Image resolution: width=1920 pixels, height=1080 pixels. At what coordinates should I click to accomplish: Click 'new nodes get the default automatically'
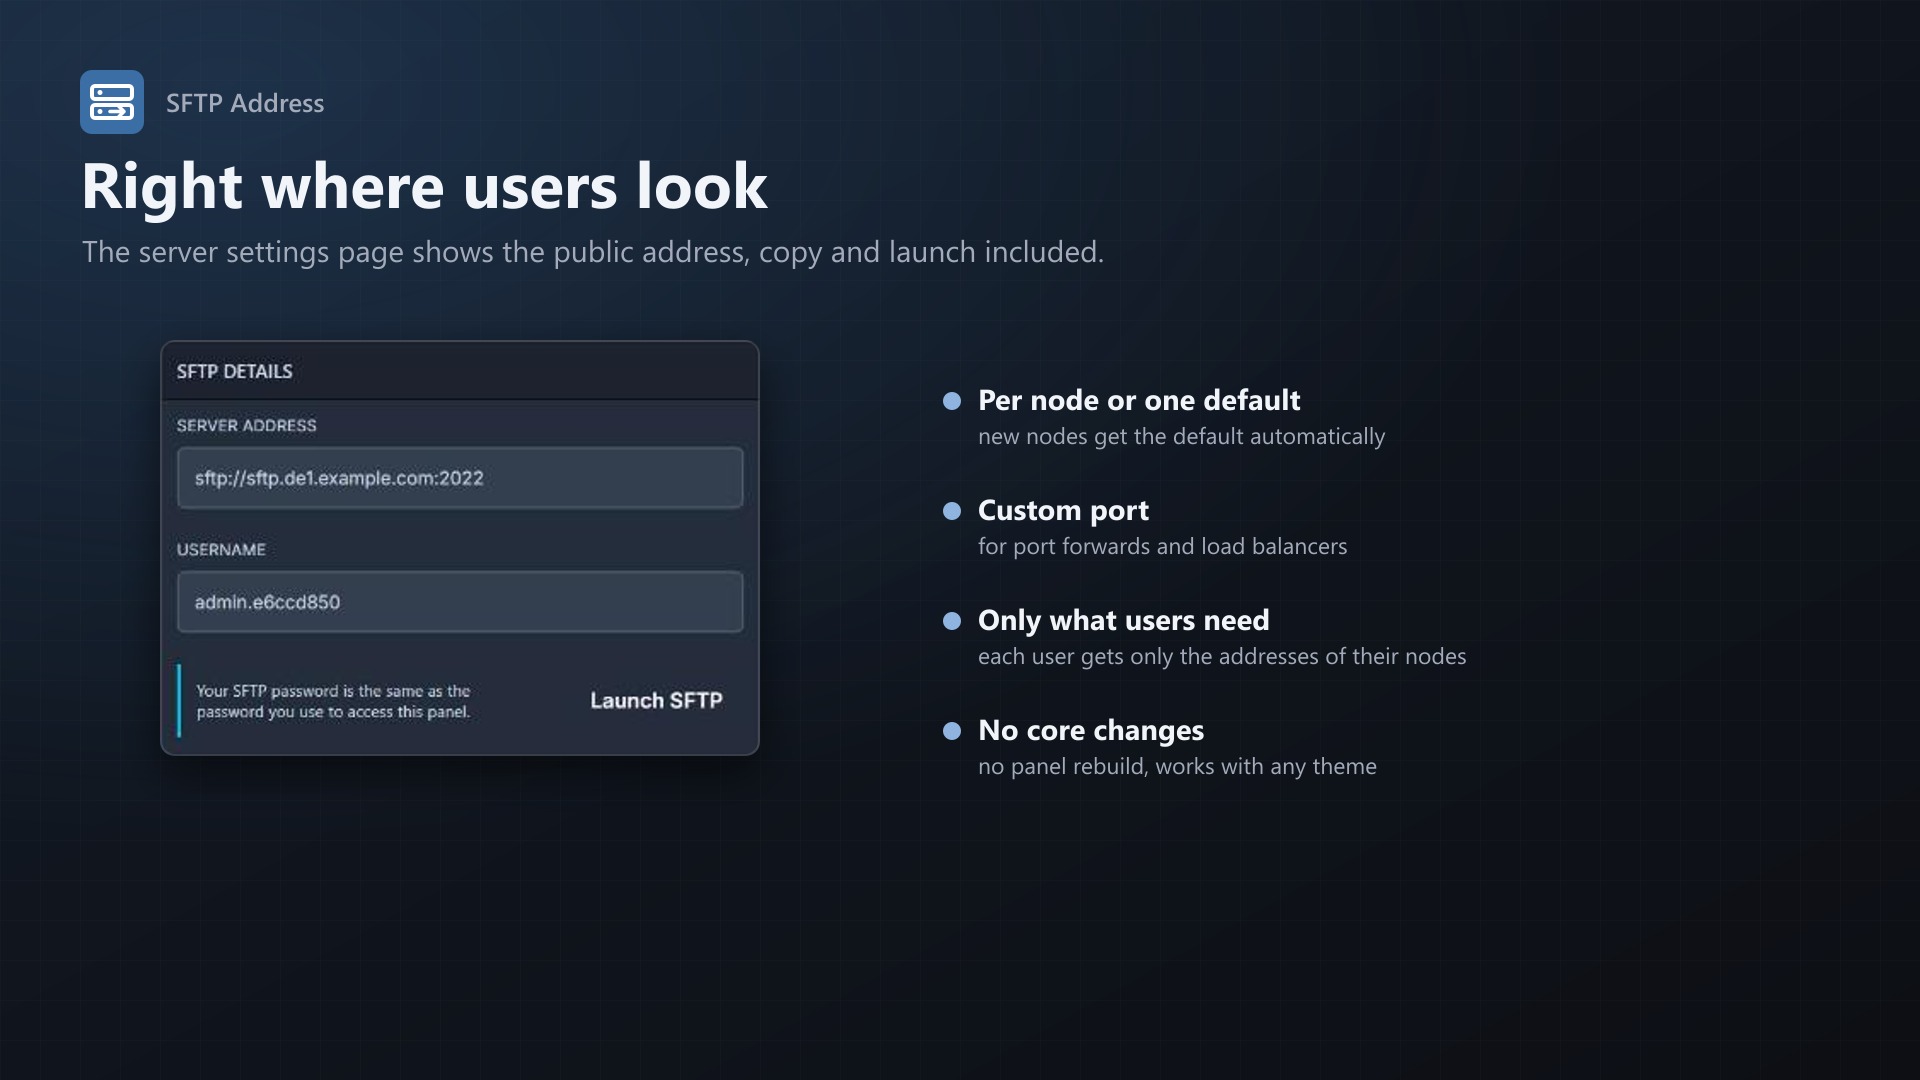1181,437
